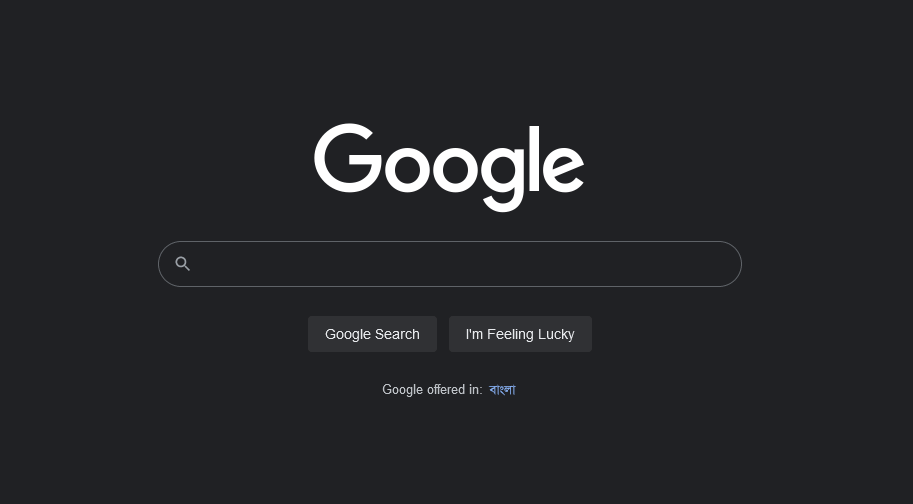
Task: Click the second letter o in the logo
Action: point(456,168)
